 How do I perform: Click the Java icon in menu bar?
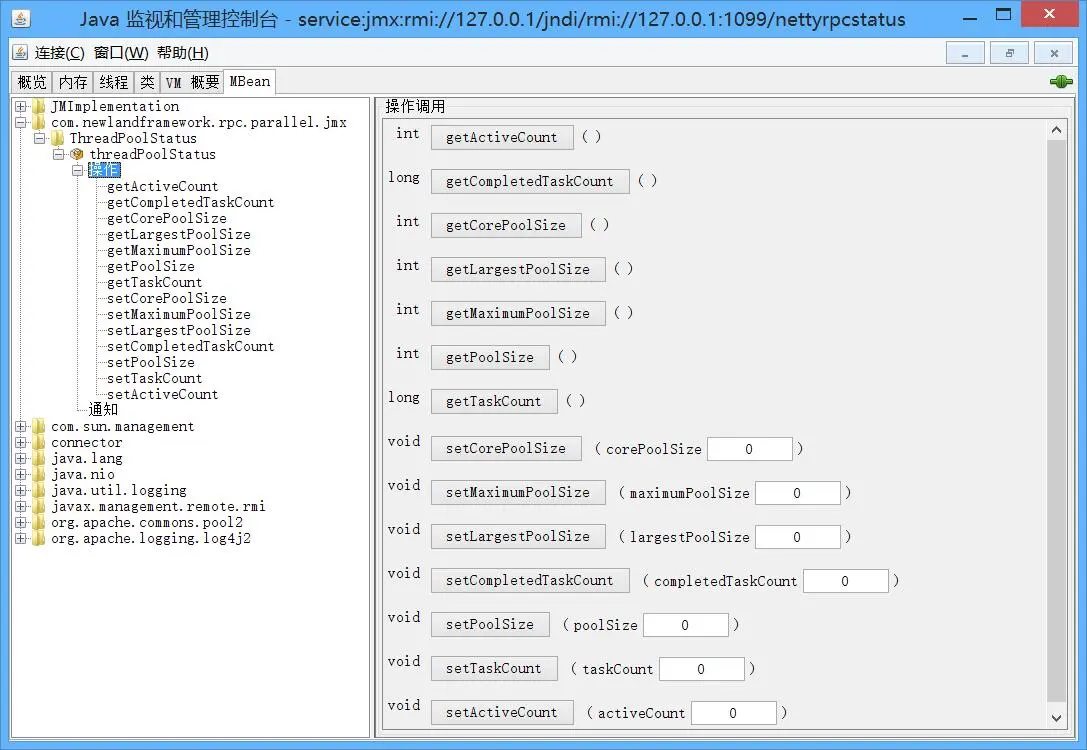(20, 53)
